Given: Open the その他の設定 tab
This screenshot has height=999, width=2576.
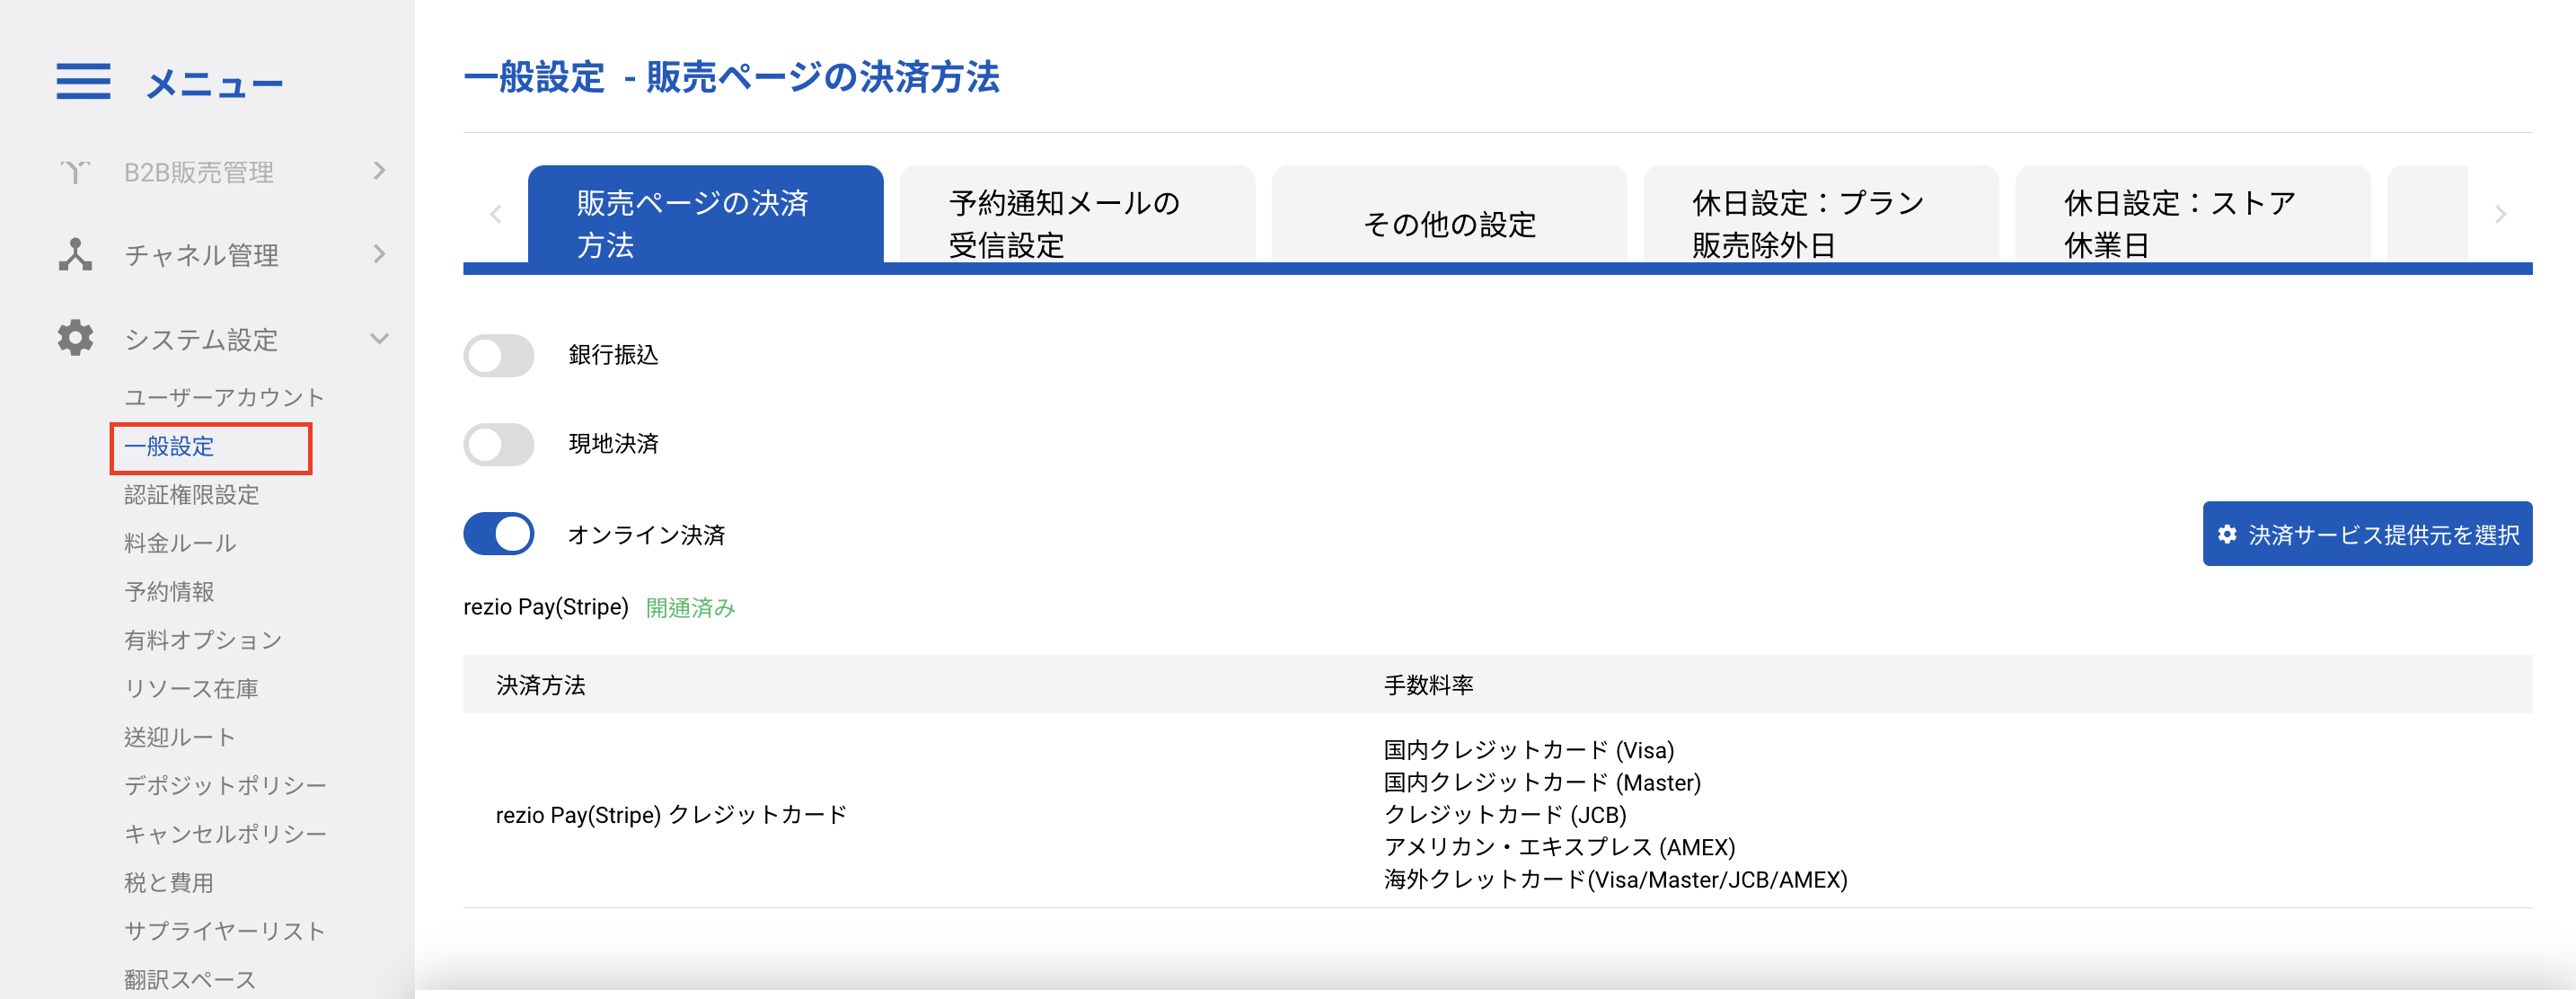Looking at the screenshot, I should coord(1448,224).
